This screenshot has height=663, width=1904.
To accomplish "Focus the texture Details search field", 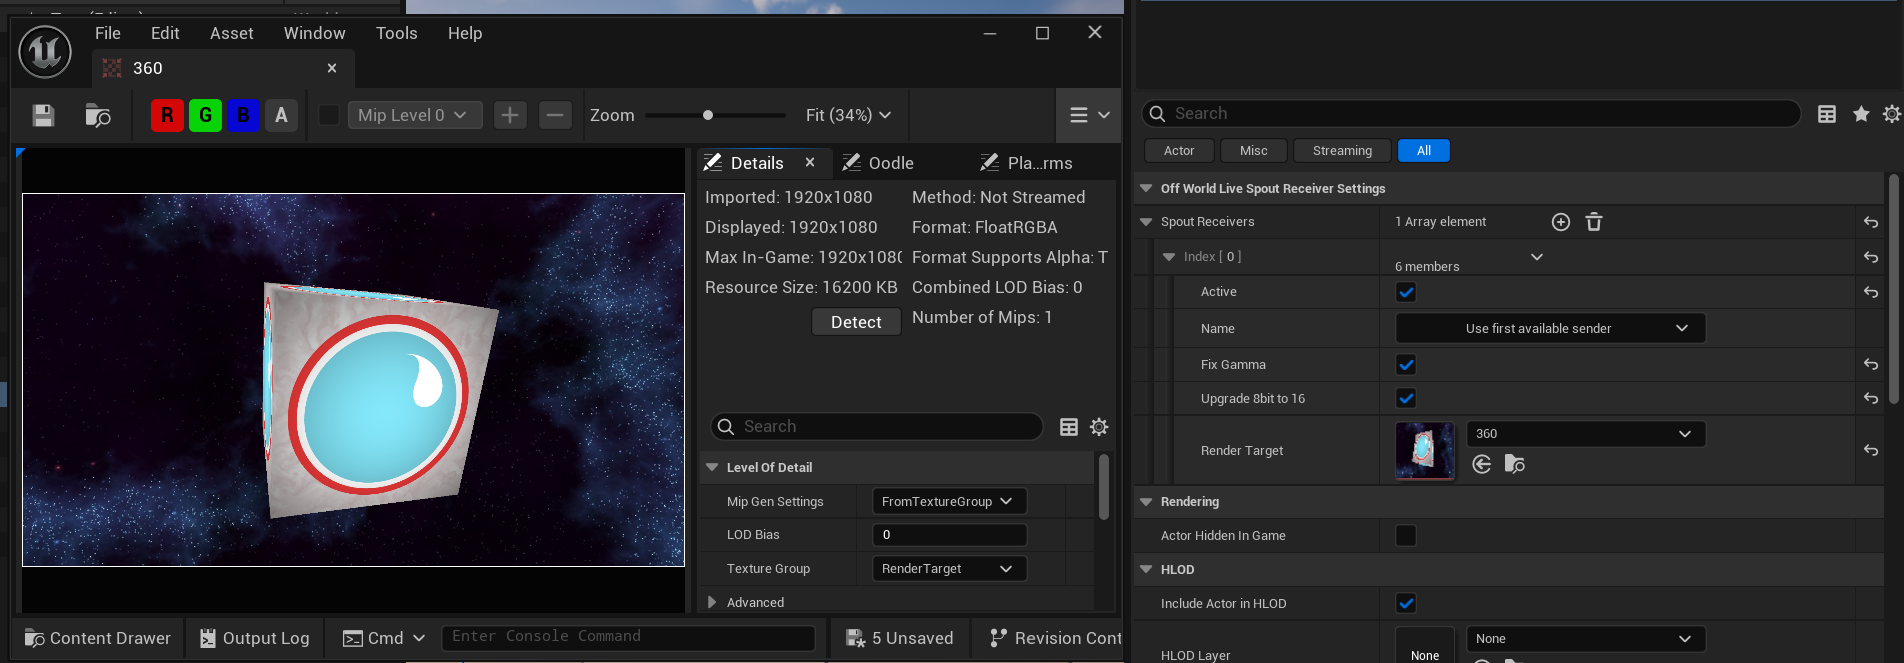I will [877, 426].
